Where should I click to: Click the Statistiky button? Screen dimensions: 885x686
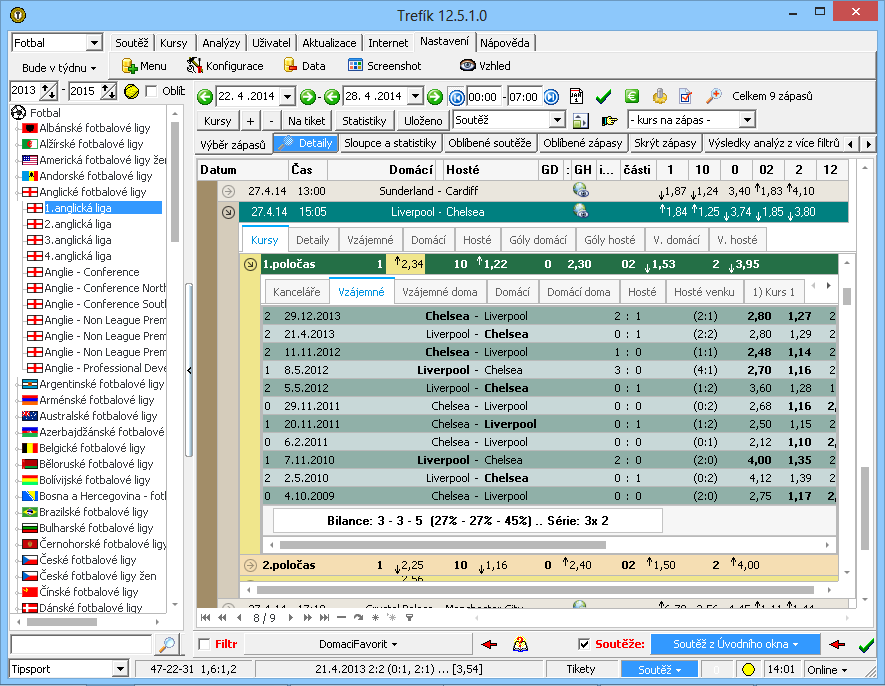point(364,121)
